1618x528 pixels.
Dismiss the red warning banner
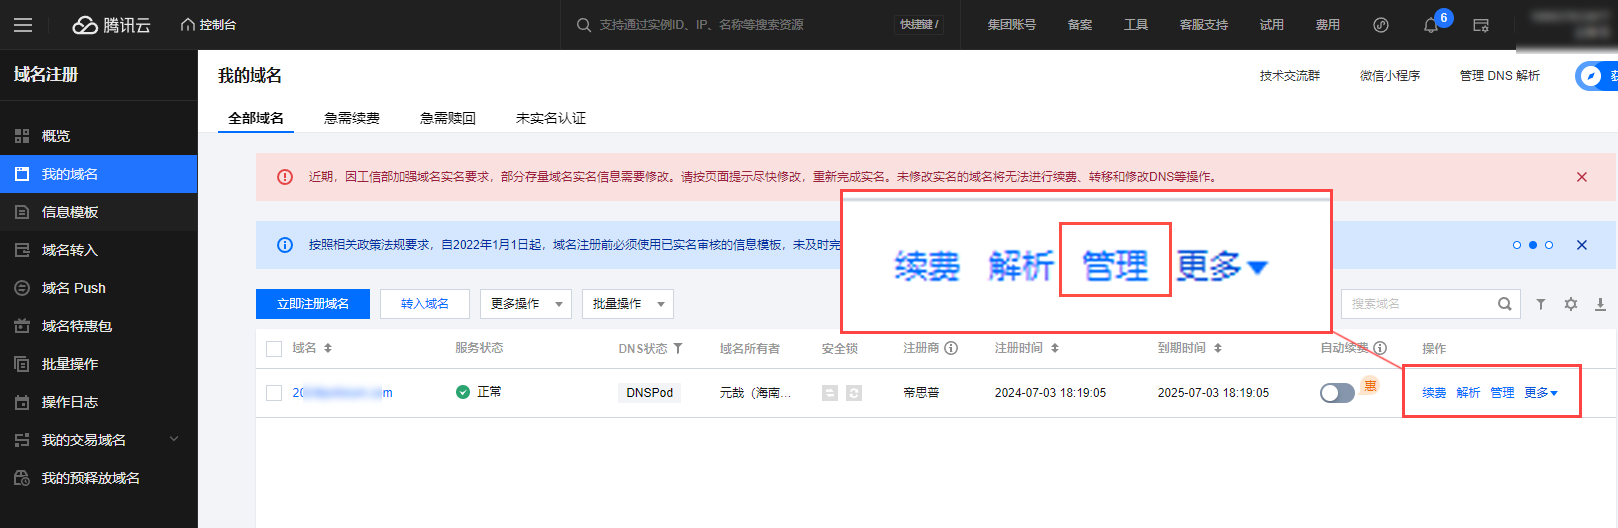pyautogui.click(x=1582, y=177)
